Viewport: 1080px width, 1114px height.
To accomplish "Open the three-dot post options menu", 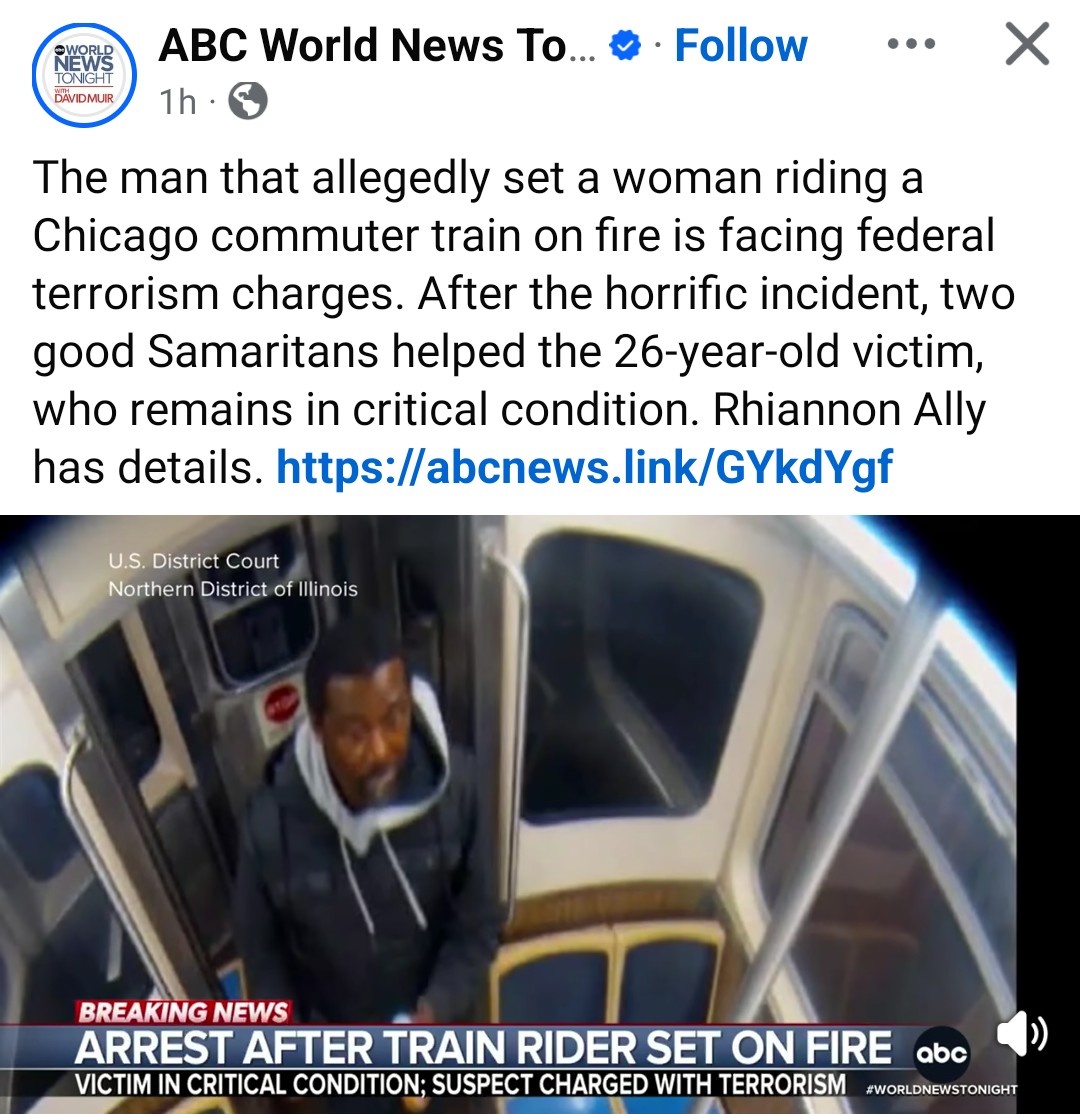I will (912, 44).
